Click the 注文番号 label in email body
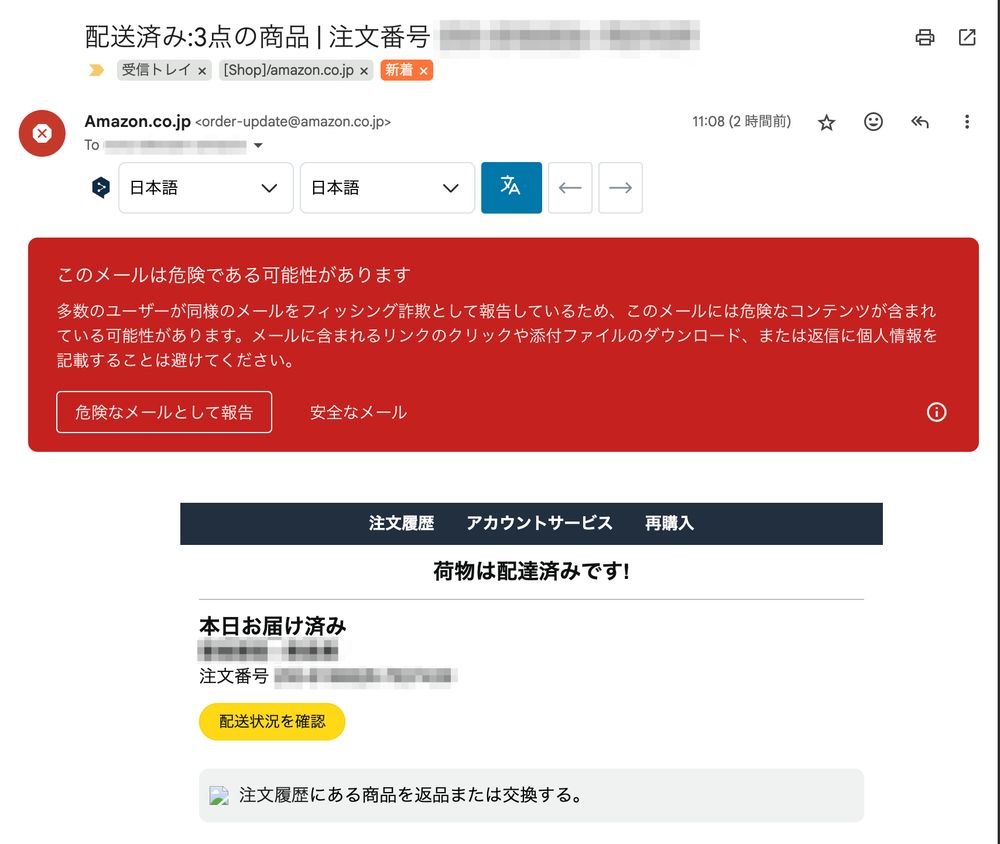 tap(233, 676)
